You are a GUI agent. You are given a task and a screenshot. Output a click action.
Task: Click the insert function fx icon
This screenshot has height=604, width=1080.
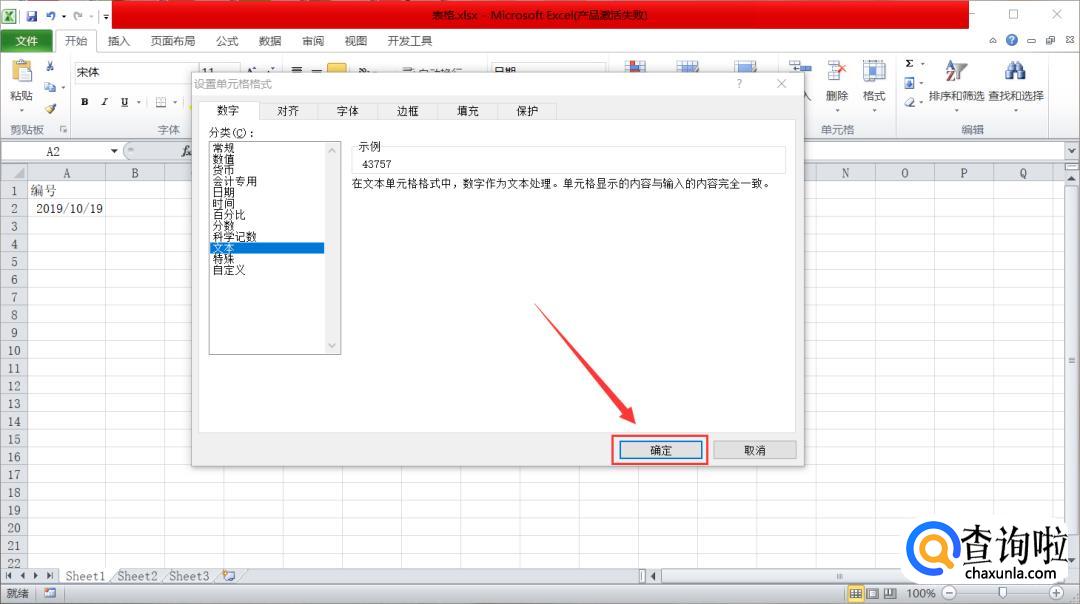[x=186, y=151]
